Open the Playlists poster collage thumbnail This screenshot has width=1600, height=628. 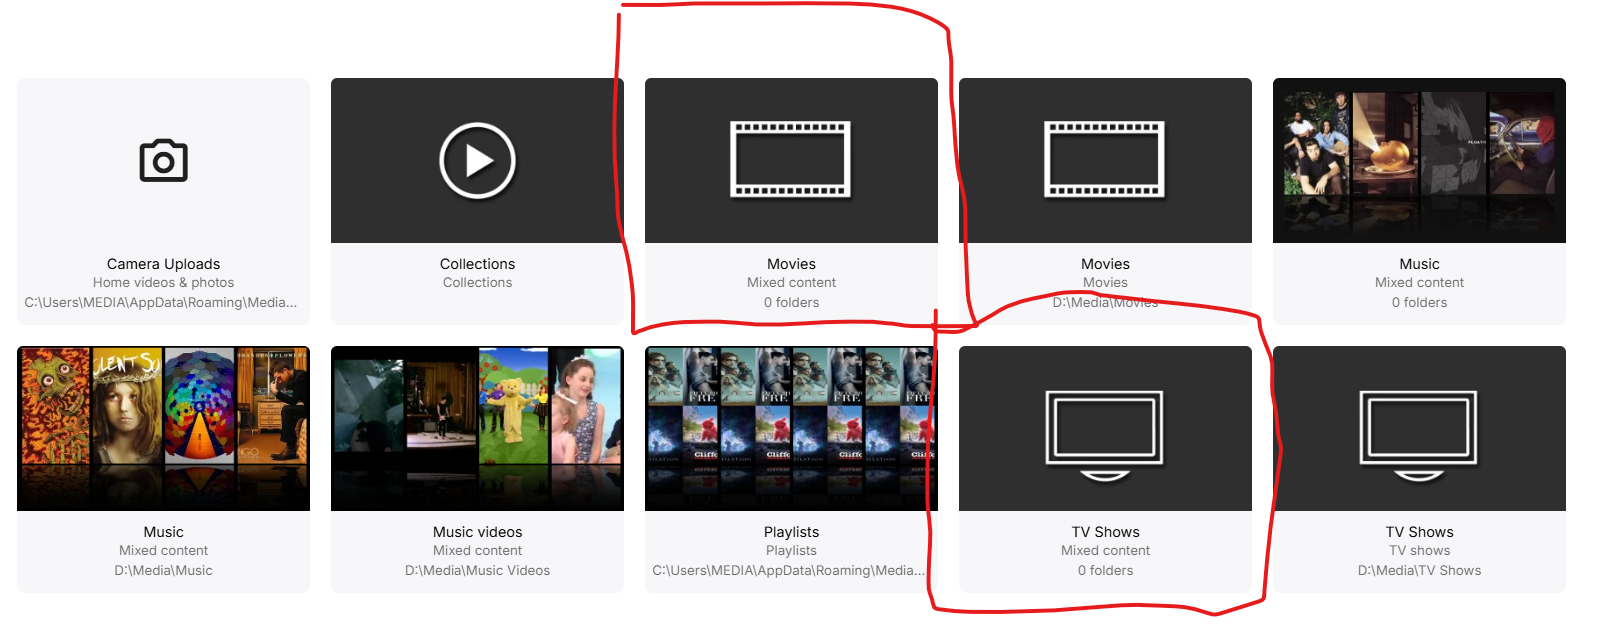click(x=791, y=428)
